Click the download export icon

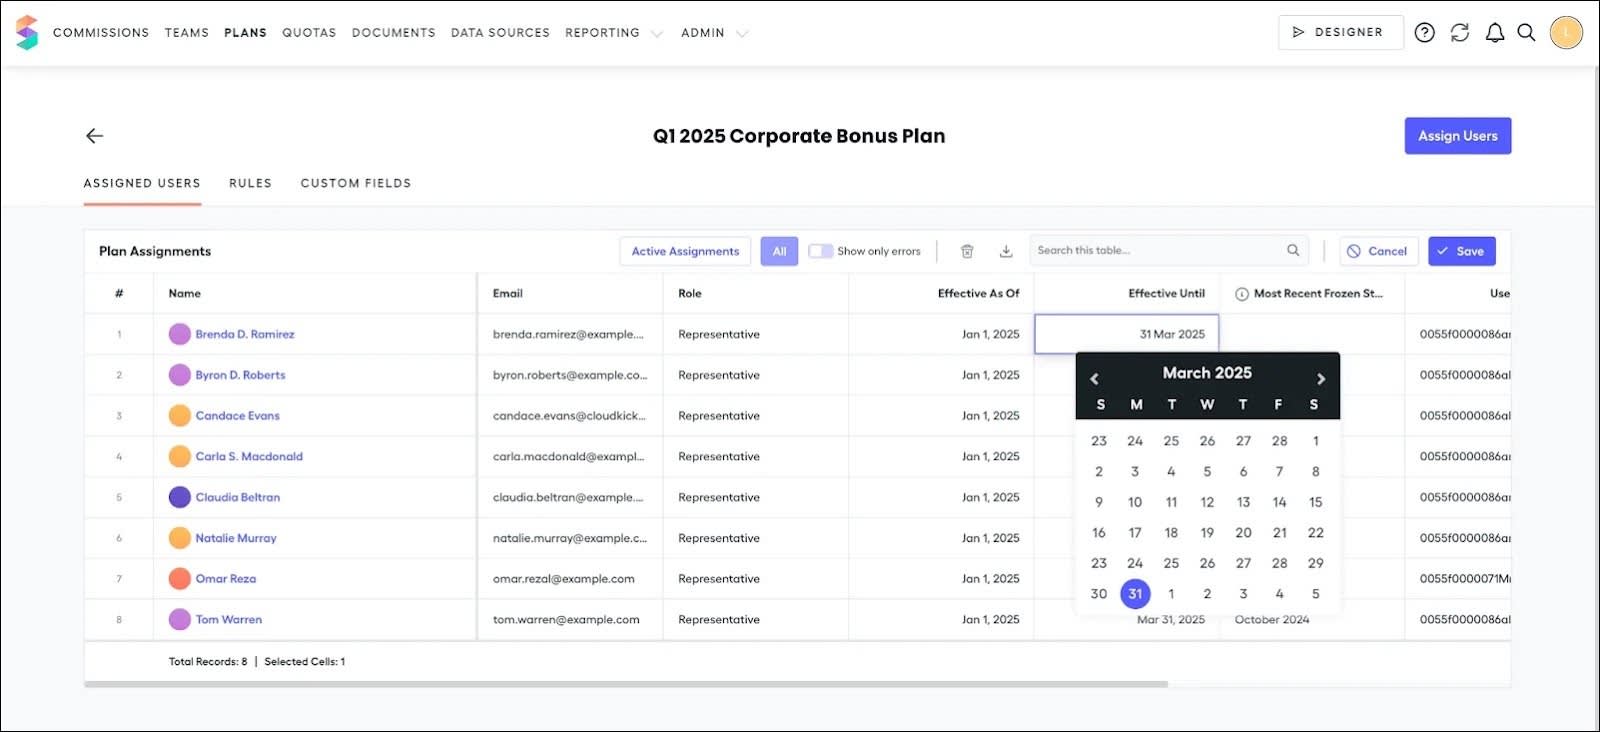1006,251
